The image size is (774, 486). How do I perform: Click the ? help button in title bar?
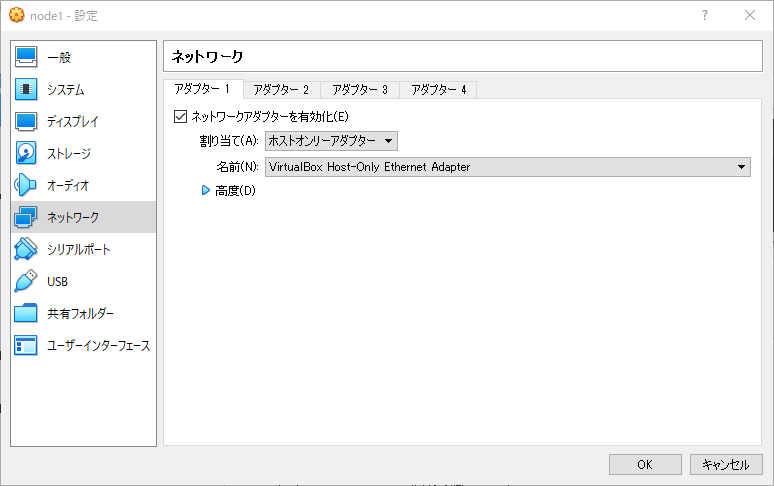click(x=705, y=15)
